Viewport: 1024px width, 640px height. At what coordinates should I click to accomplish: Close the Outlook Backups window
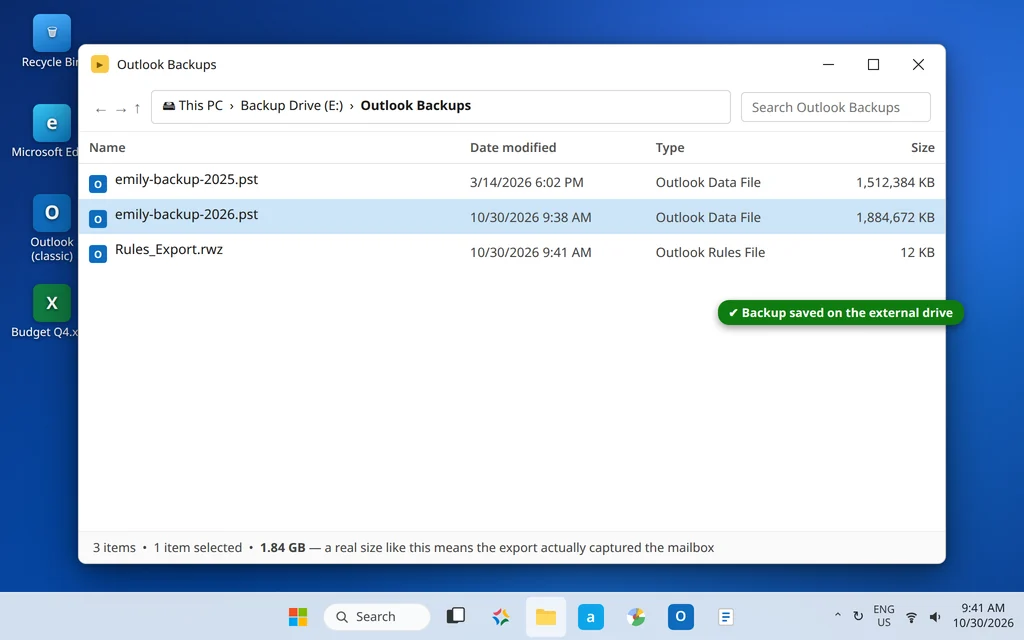point(918,65)
